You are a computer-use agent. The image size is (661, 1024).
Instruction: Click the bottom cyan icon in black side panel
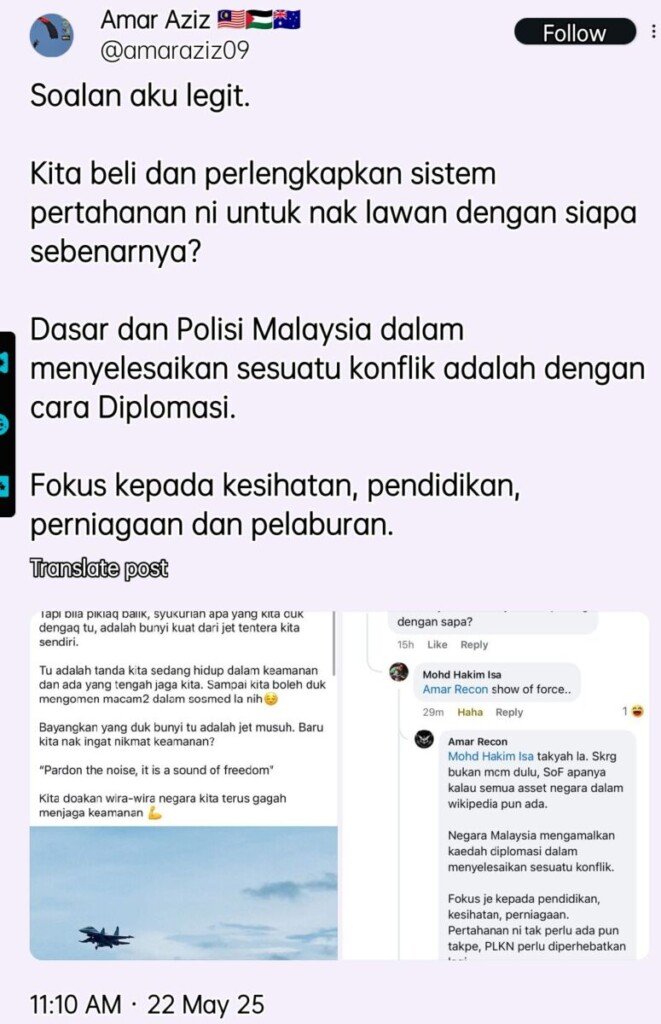[x=3, y=486]
